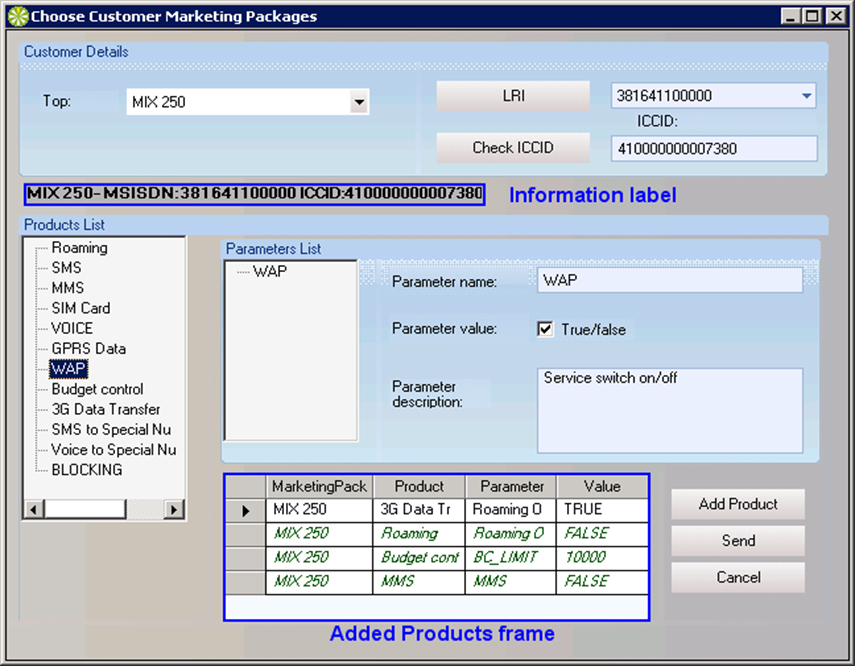
Task: Select BLOCKING item in product tree
Action: 86,470
